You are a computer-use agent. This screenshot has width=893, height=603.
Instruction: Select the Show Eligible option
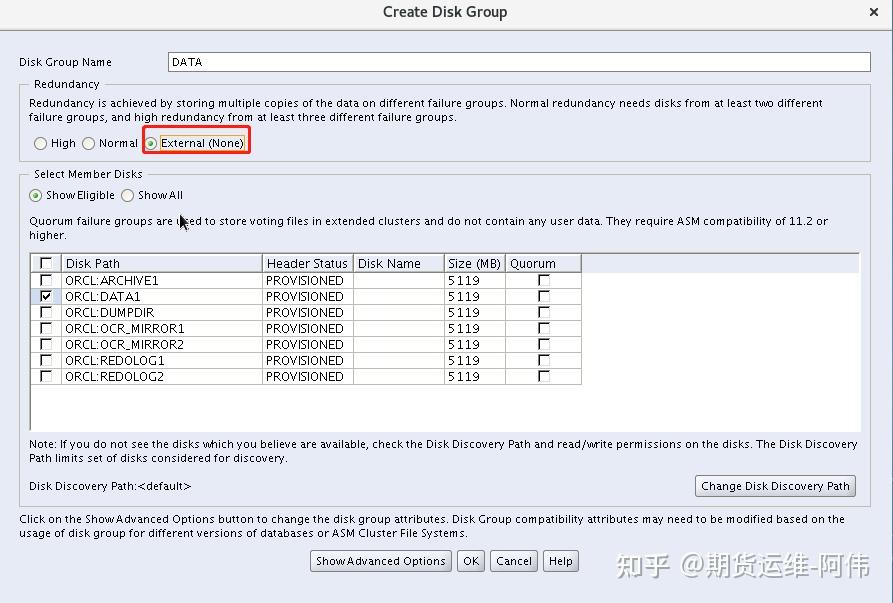tap(36, 195)
